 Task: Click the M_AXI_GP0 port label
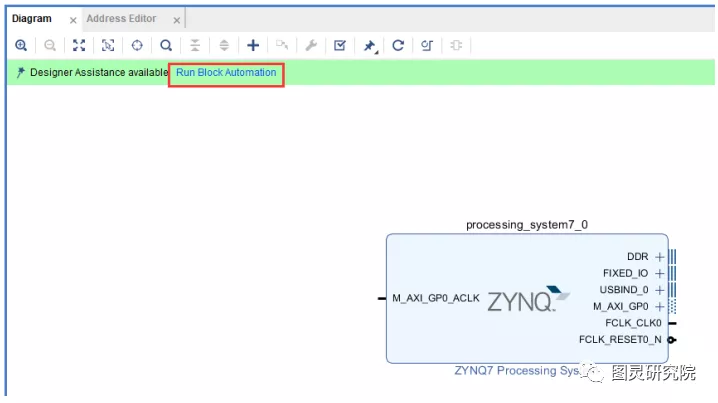tap(621, 306)
